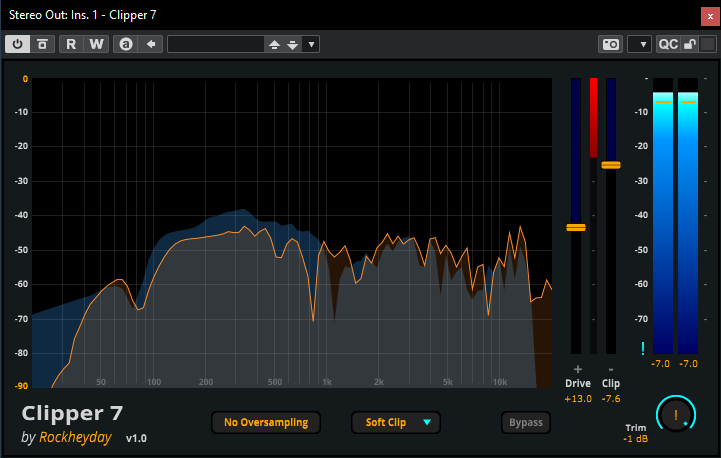Click the Trim value -1 dB
The width and height of the screenshot is (721, 458).
[635, 439]
